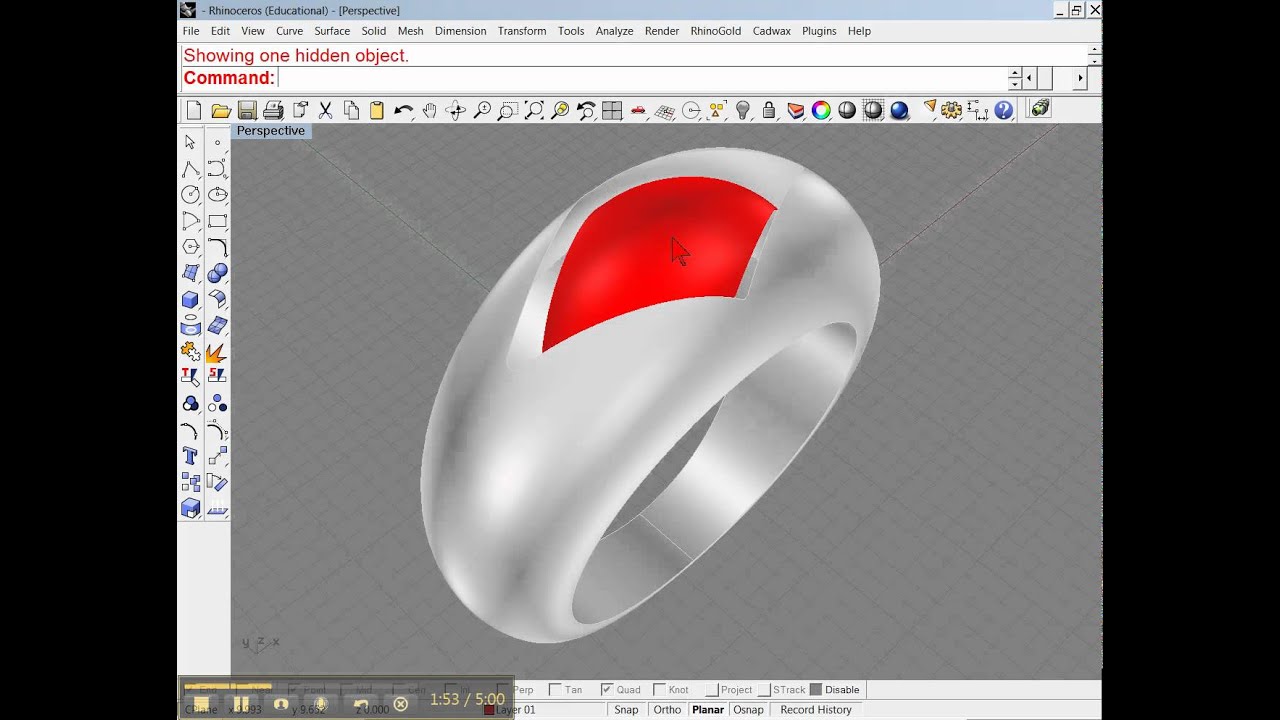The width and height of the screenshot is (1280, 720).
Task: Select the Pan hand tool
Action: click(429, 110)
